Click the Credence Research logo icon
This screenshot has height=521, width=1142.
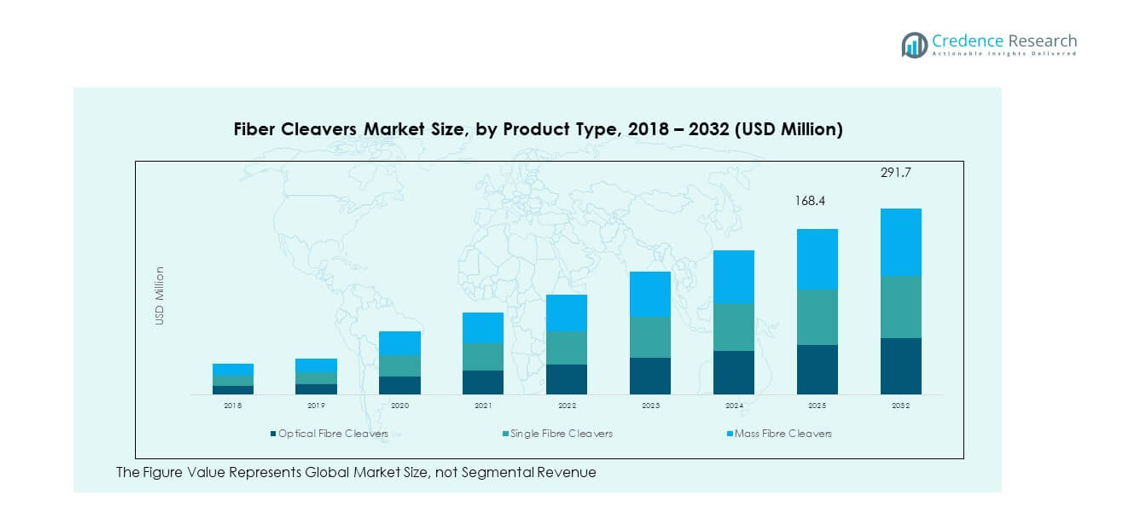914,44
